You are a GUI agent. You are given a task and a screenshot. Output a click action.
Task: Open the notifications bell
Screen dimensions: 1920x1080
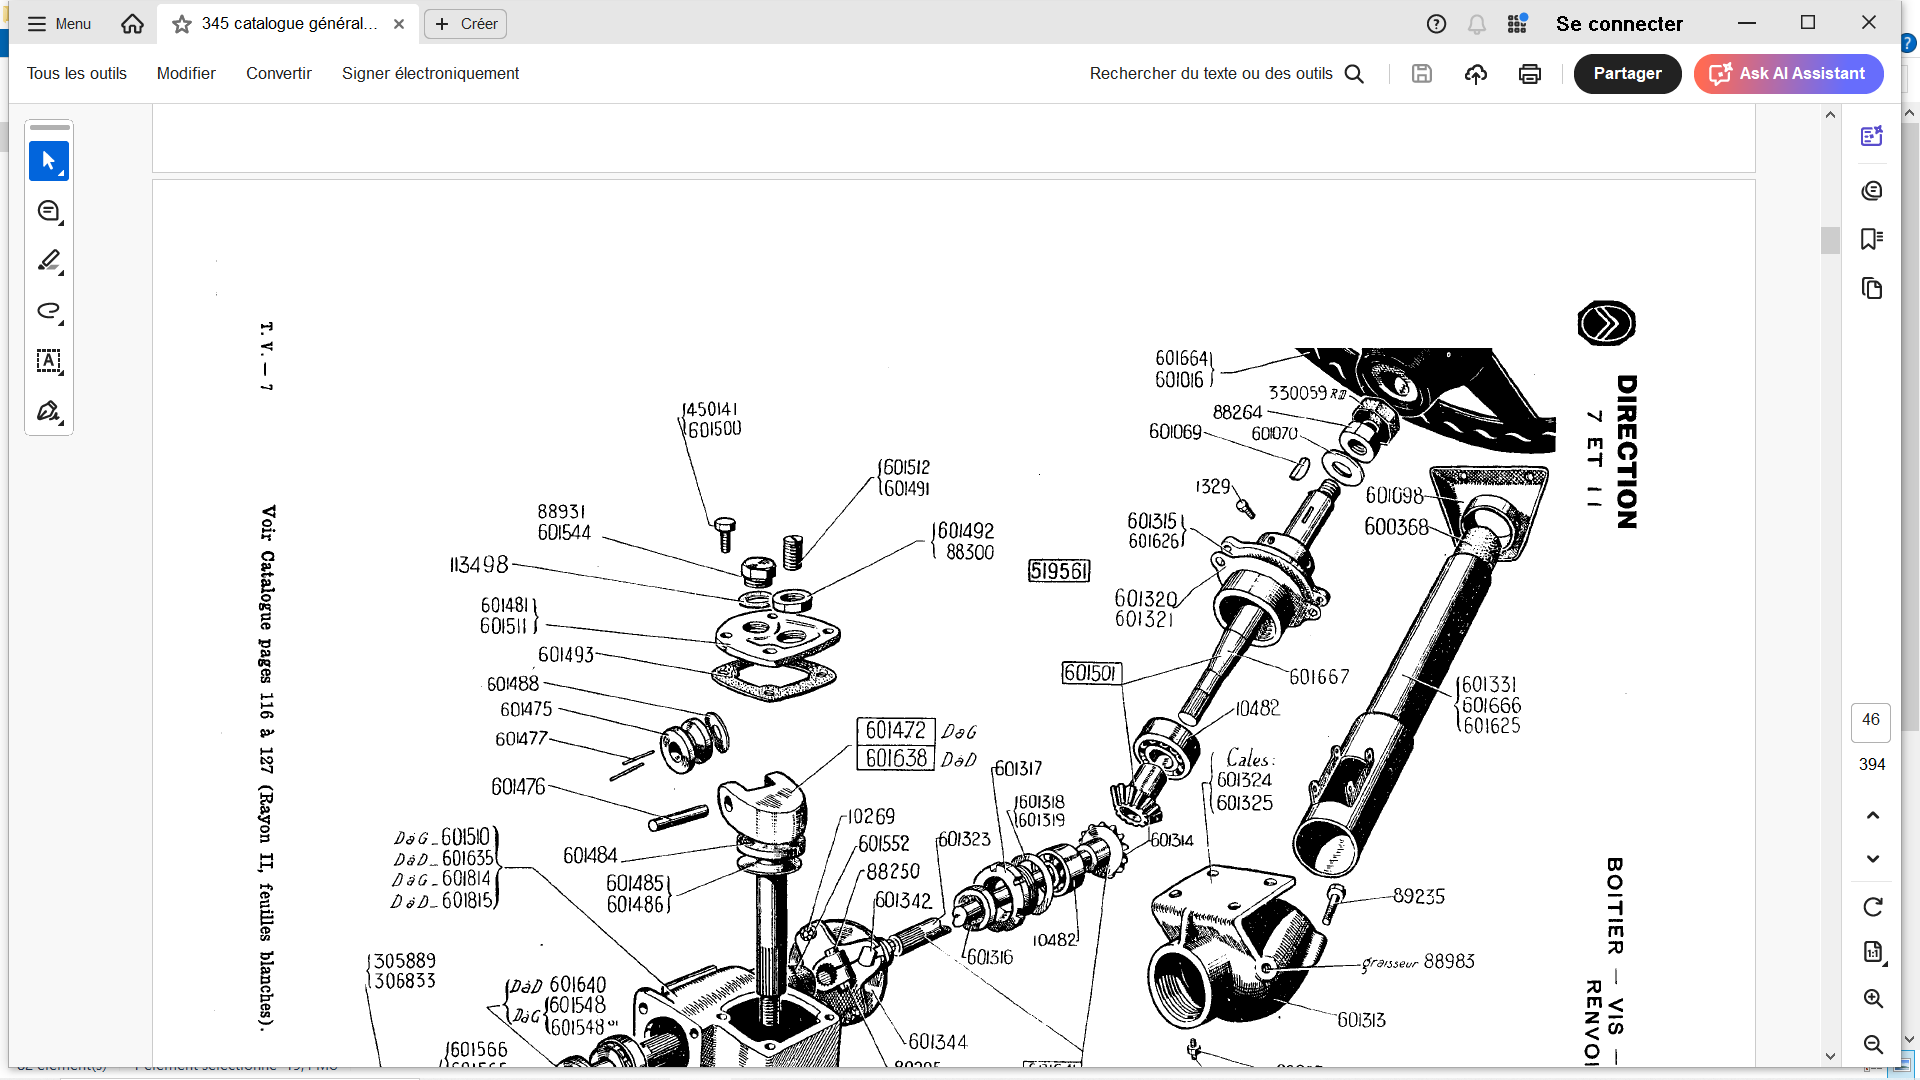(1476, 24)
